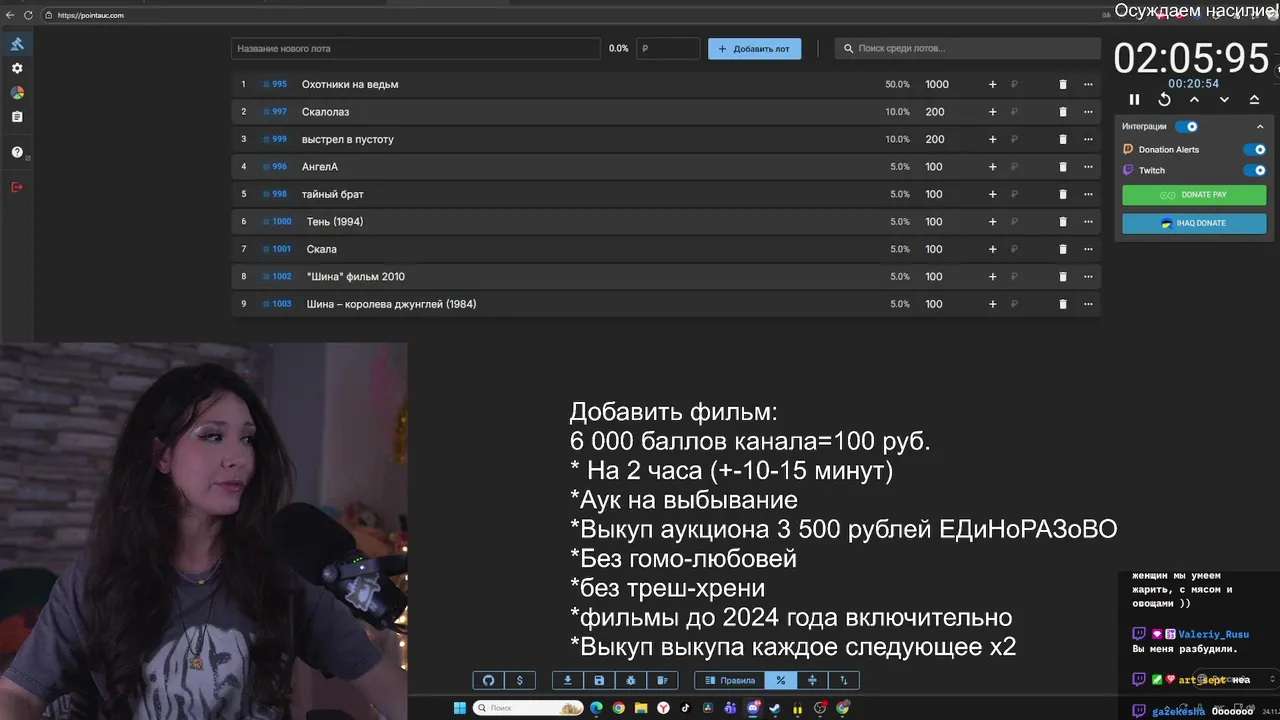Open more options for "Охотники на ведьм"
The image size is (1280, 720).
click(x=1087, y=85)
